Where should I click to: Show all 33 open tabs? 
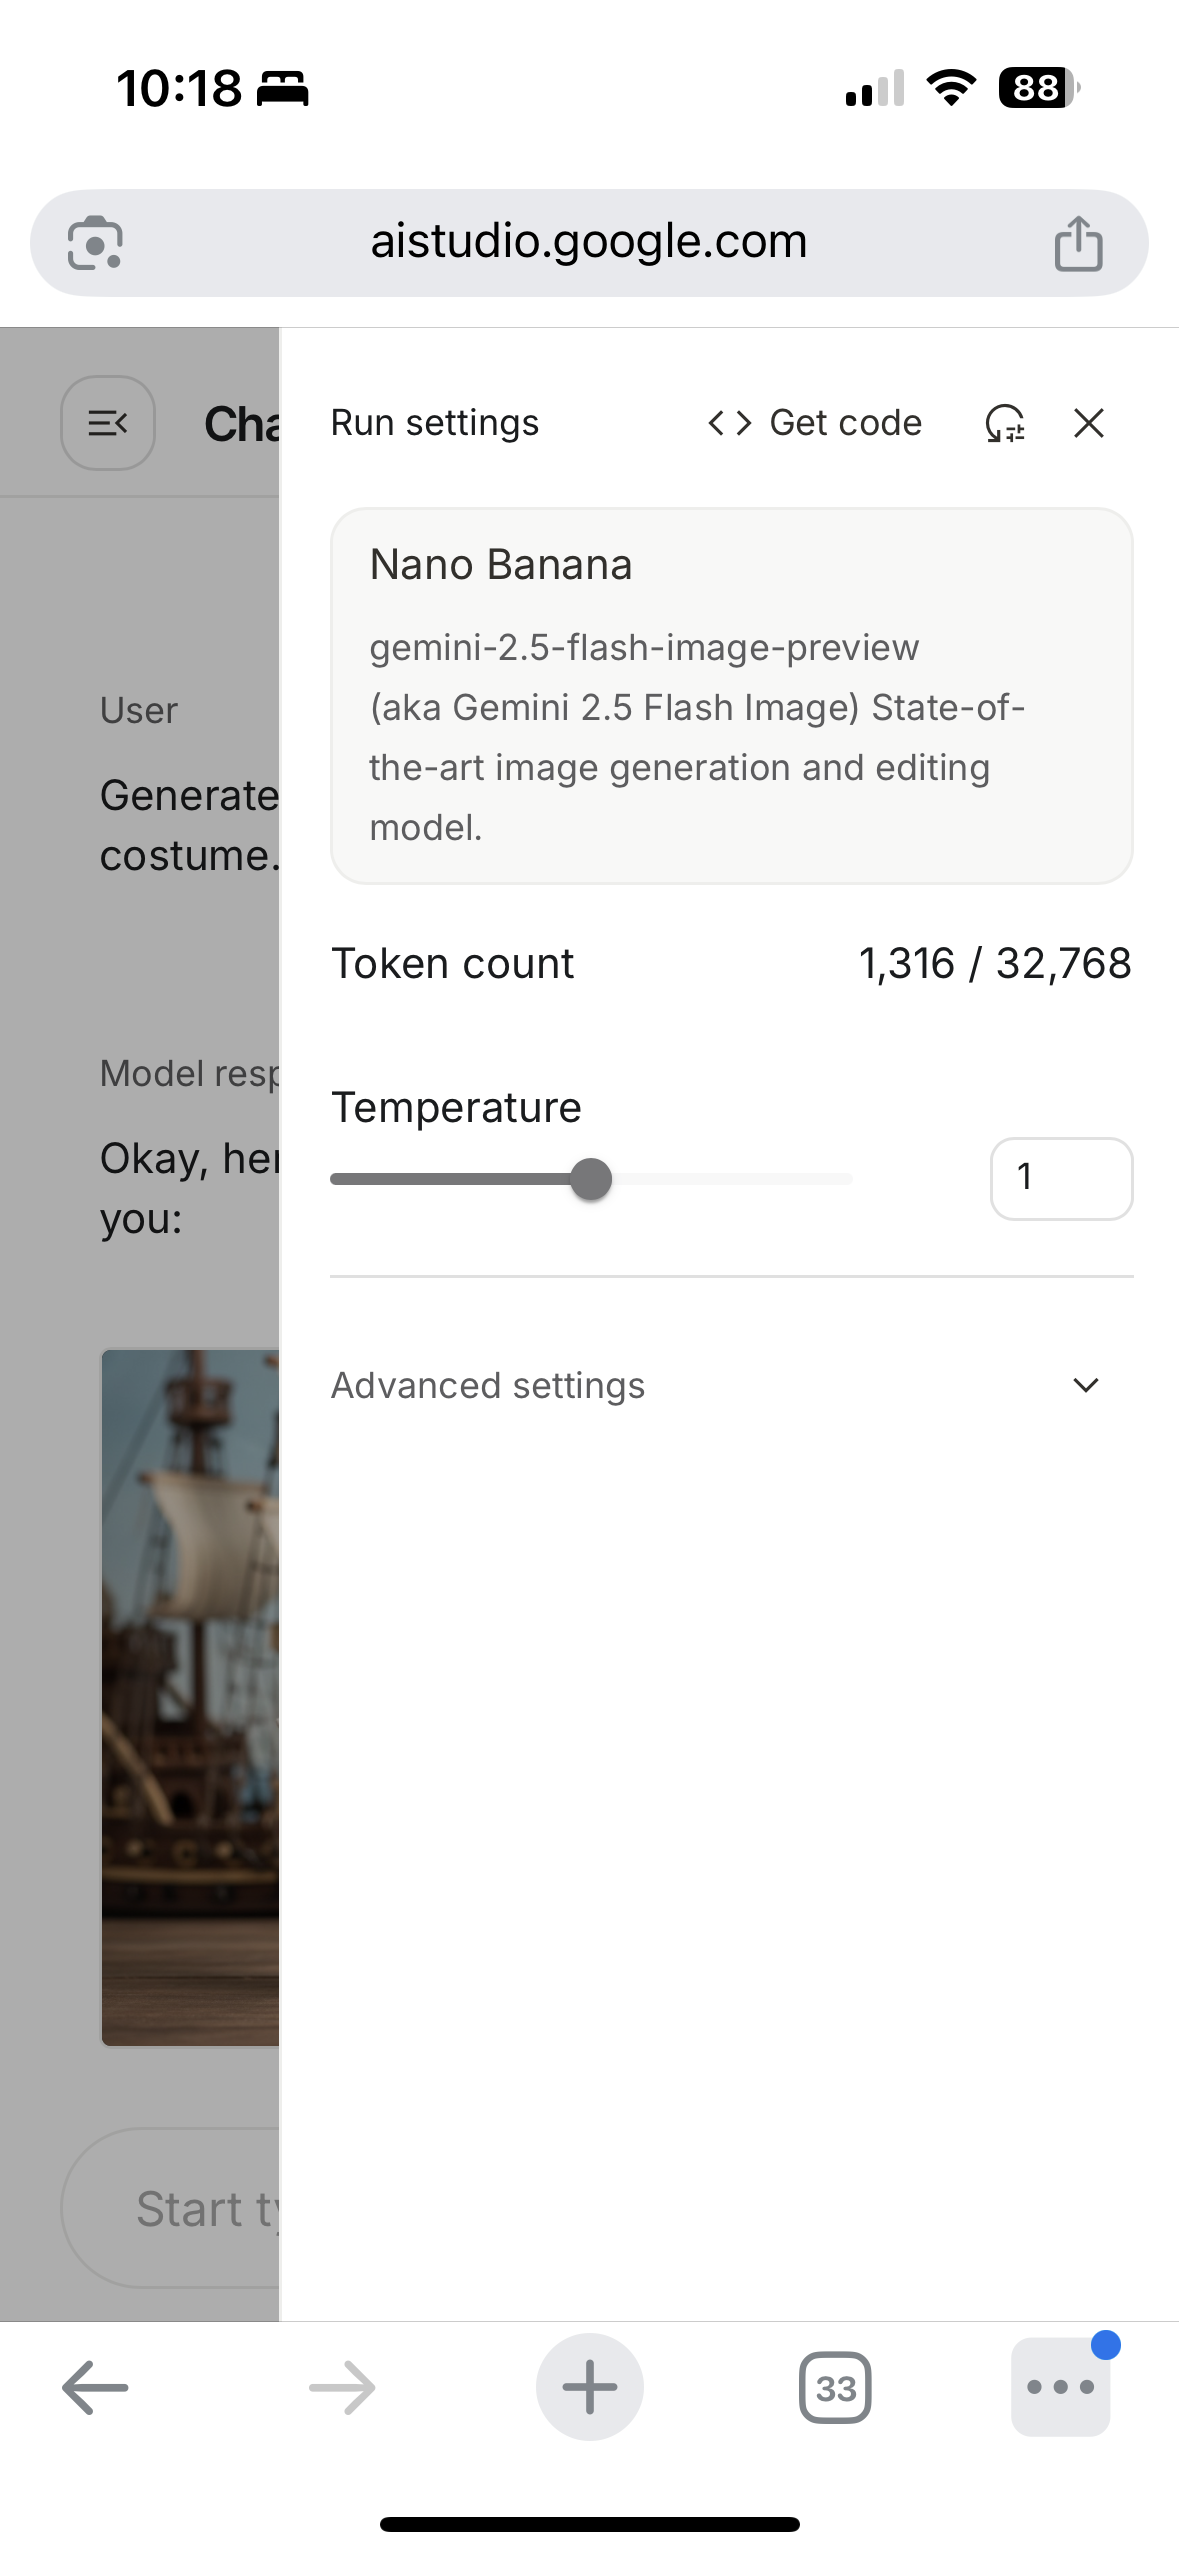coord(835,2387)
